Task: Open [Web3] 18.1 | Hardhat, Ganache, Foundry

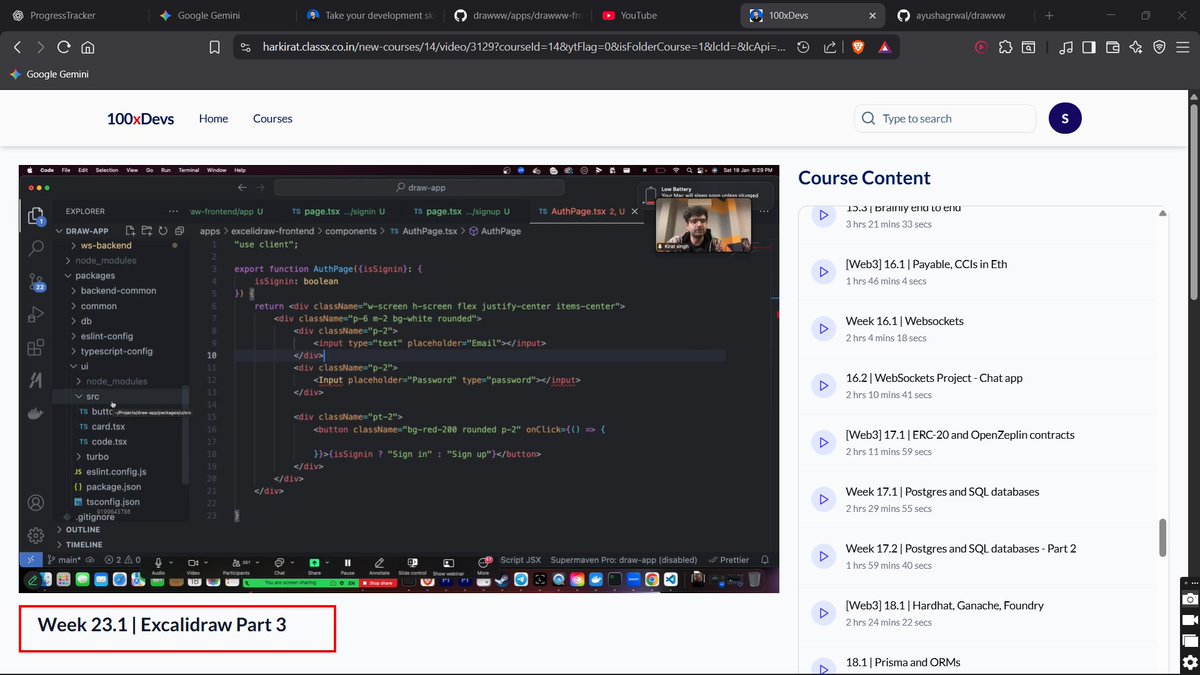Action: coord(944,606)
